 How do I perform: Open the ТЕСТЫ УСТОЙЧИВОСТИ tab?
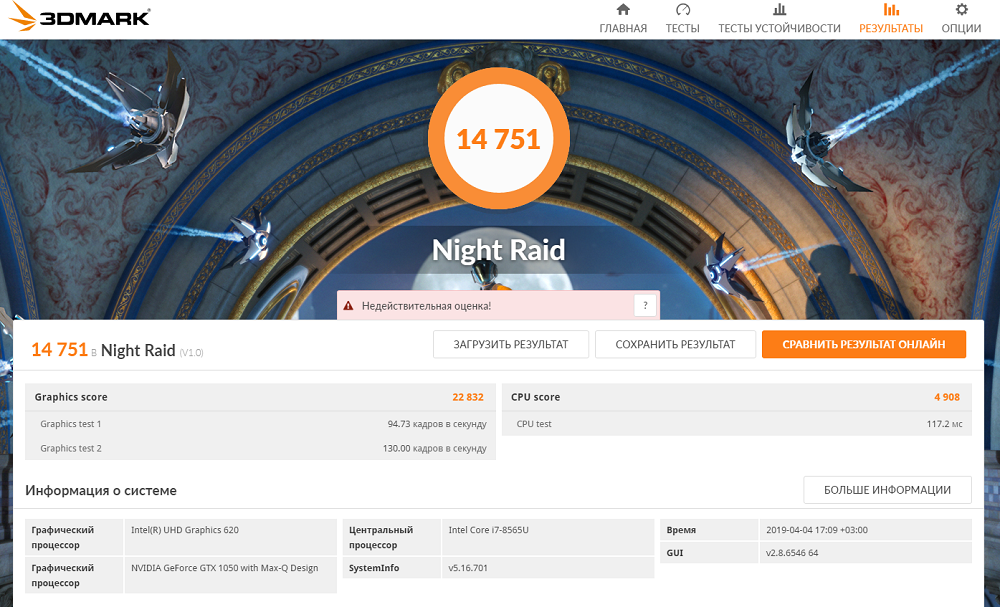[x=779, y=28]
